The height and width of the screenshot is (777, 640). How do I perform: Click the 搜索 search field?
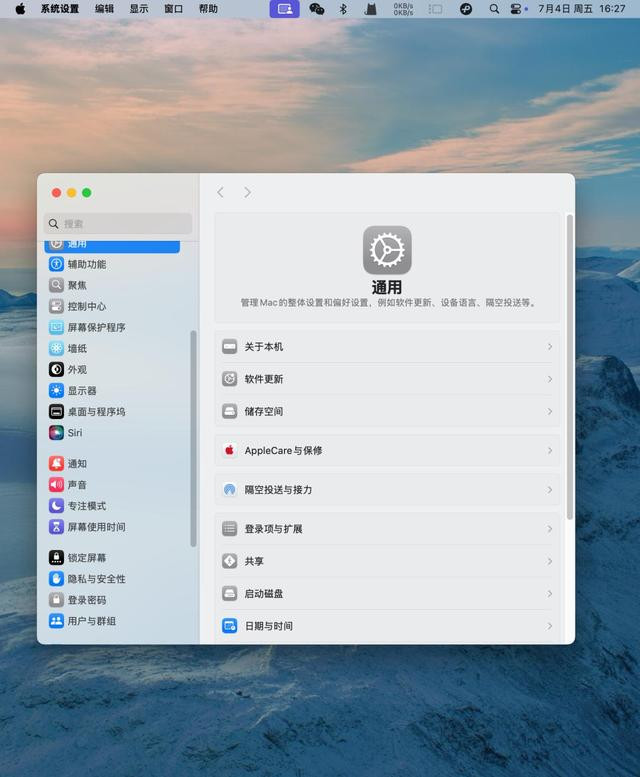pos(118,224)
